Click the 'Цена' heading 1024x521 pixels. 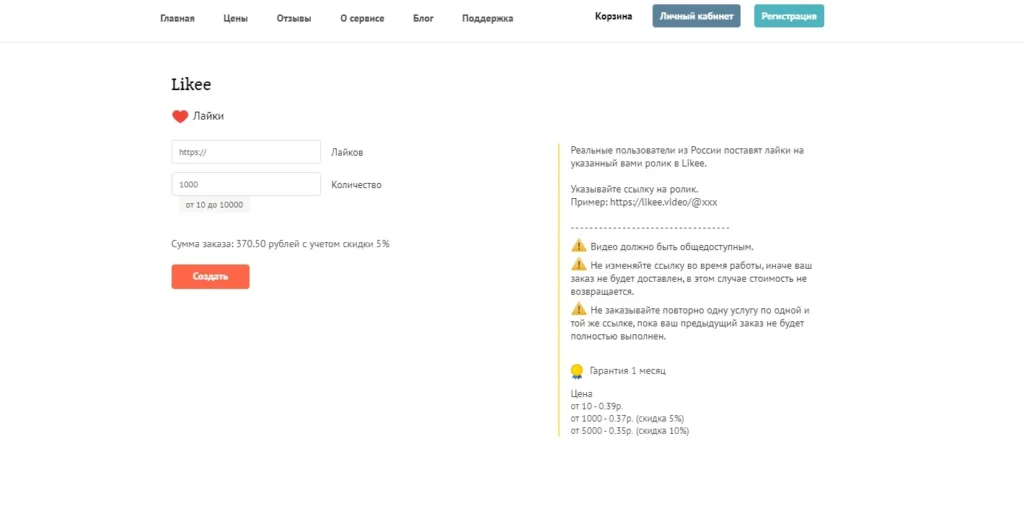pos(581,394)
